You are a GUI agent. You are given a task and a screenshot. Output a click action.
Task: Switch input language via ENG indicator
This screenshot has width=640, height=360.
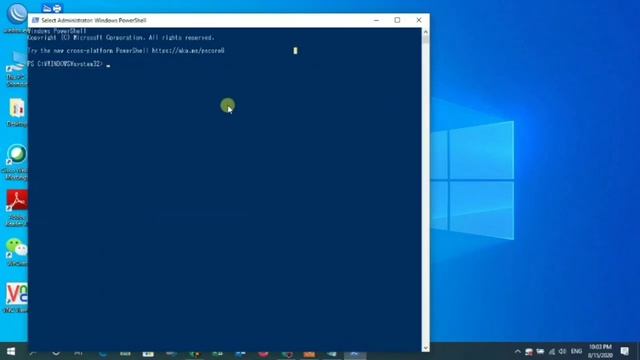coord(576,351)
